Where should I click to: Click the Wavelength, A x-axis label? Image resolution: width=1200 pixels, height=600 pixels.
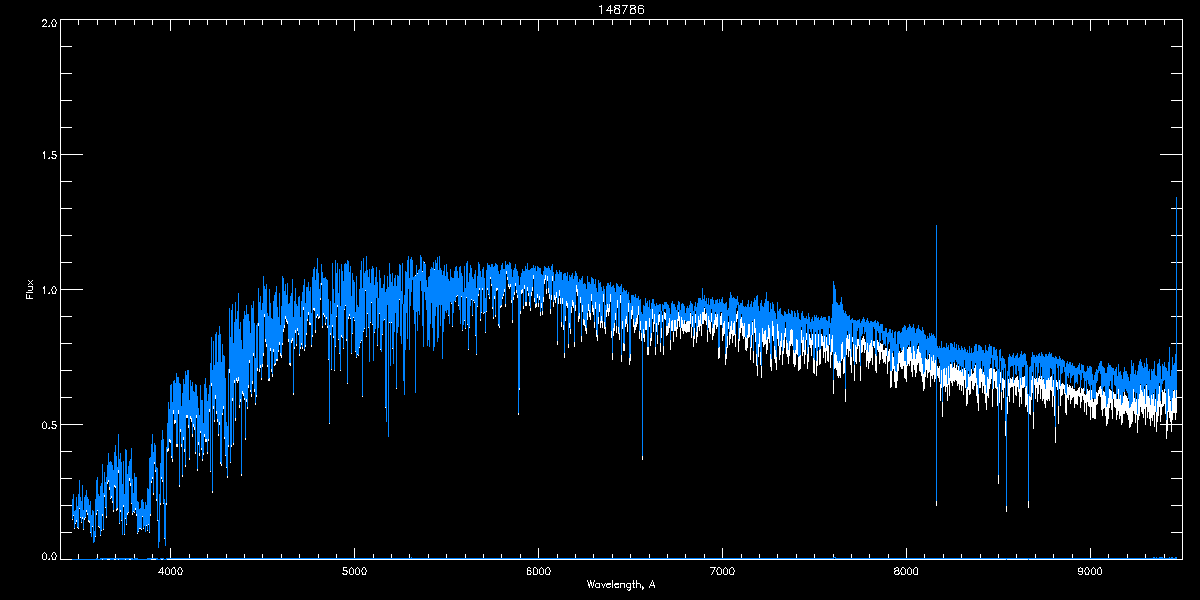tap(621, 584)
